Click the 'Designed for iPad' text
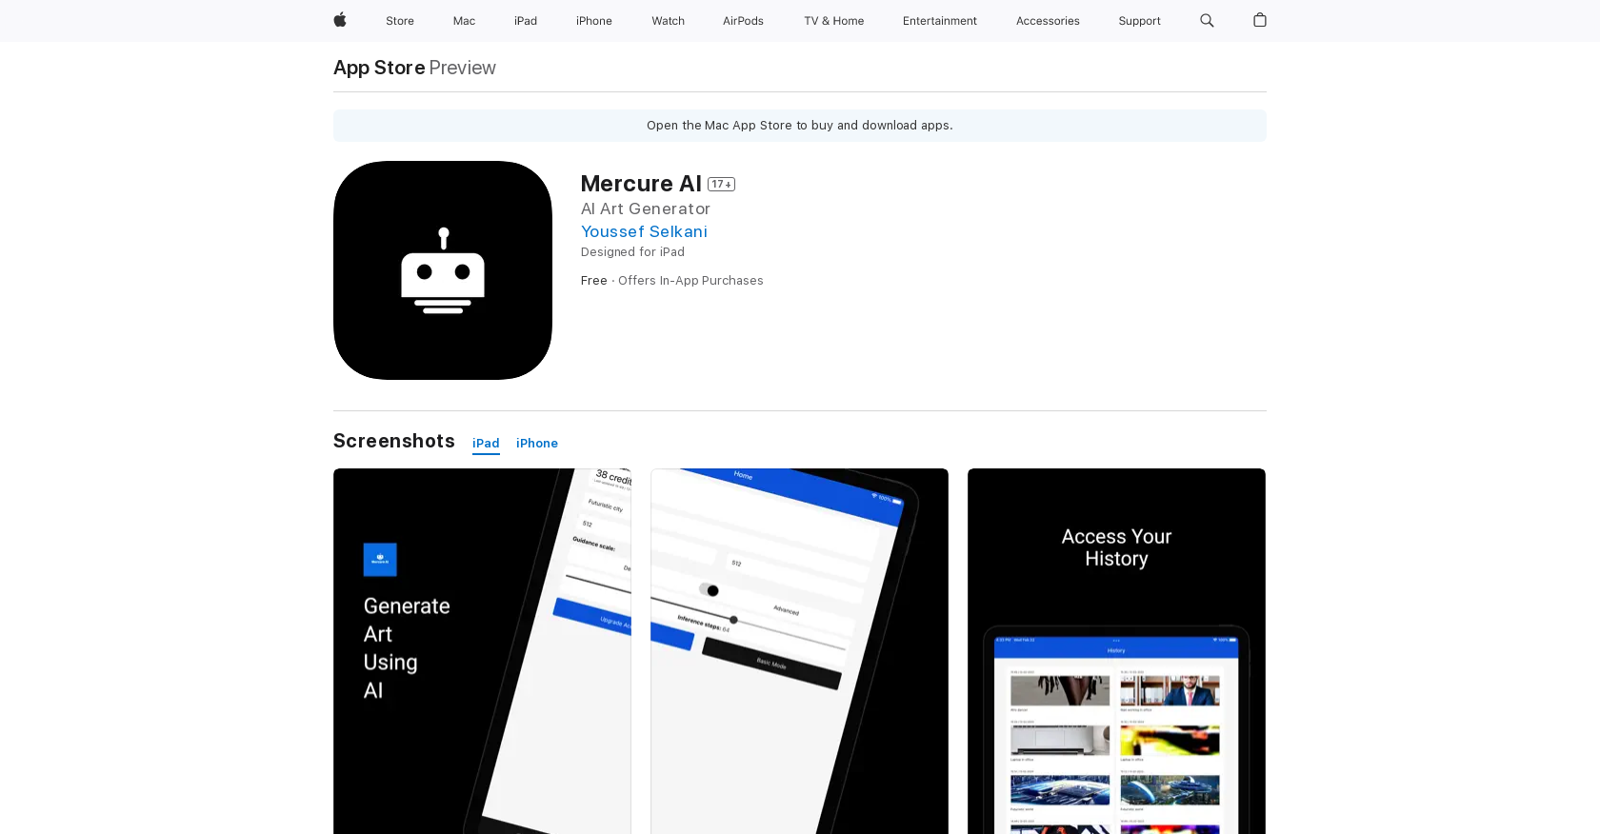Image resolution: width=1600 pixels, height=834 pixels. [x=633, y=252]
